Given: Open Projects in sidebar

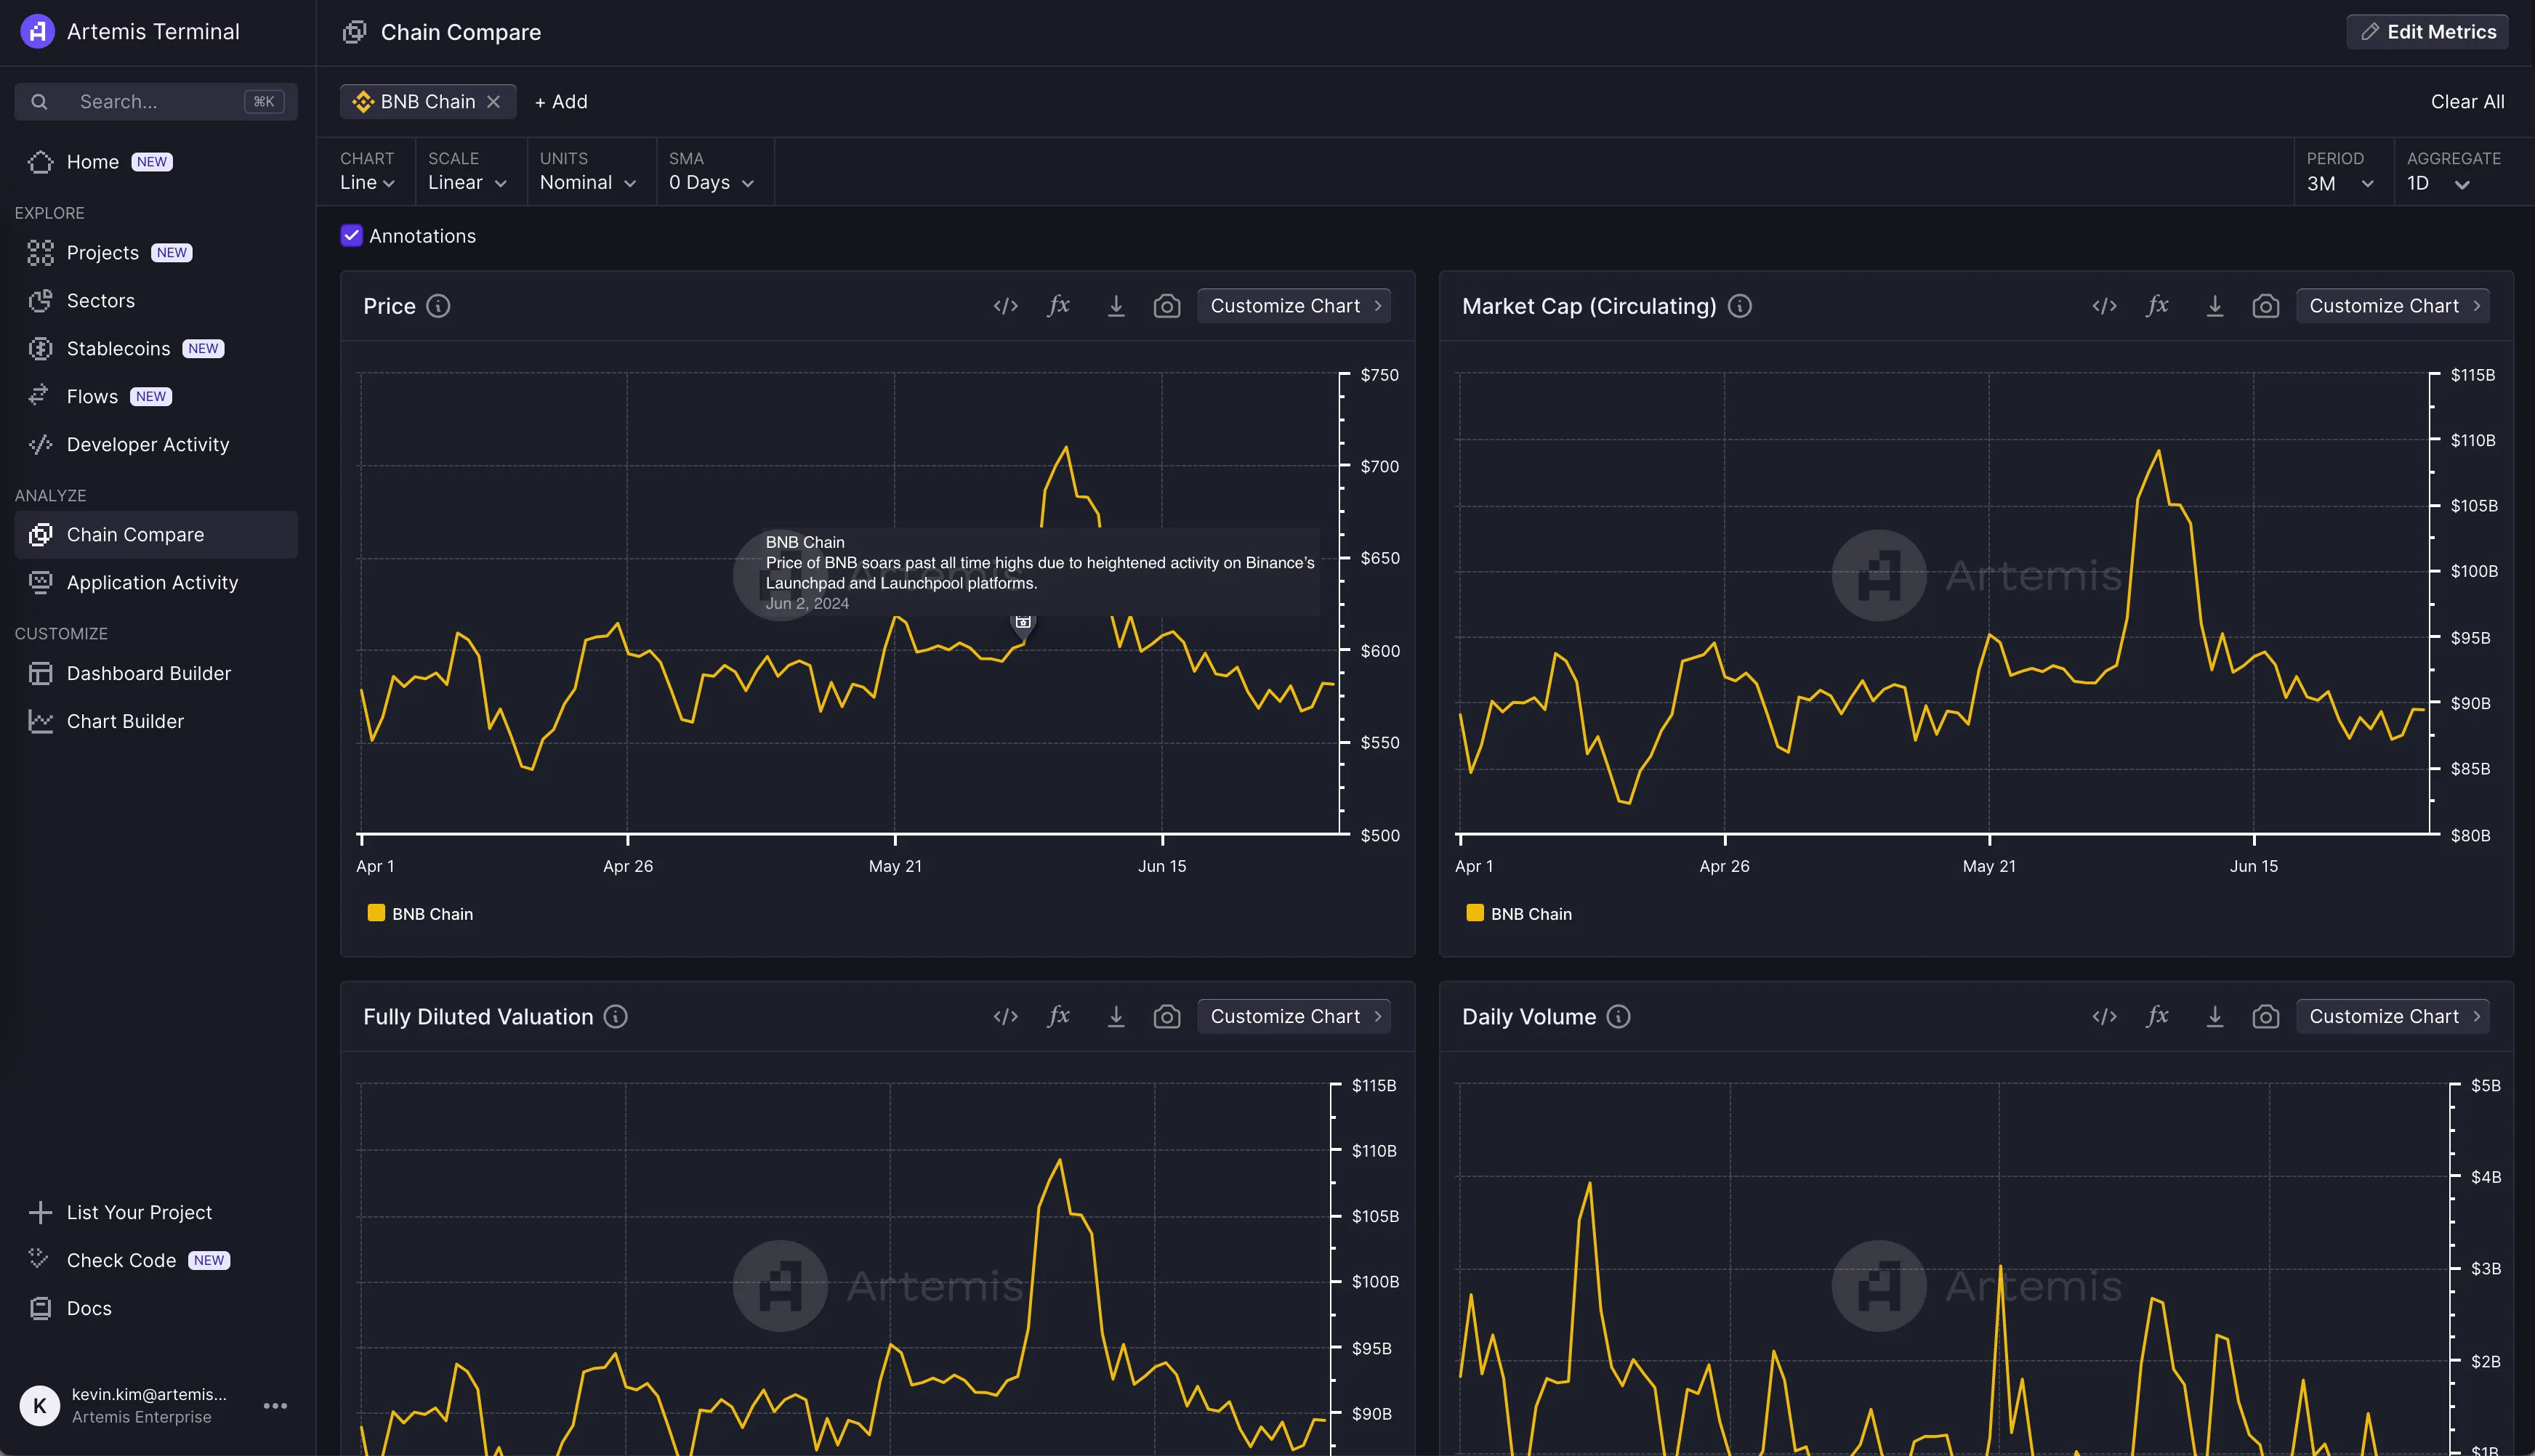Looking at the screenshot, I should click(x=156, y=253).
